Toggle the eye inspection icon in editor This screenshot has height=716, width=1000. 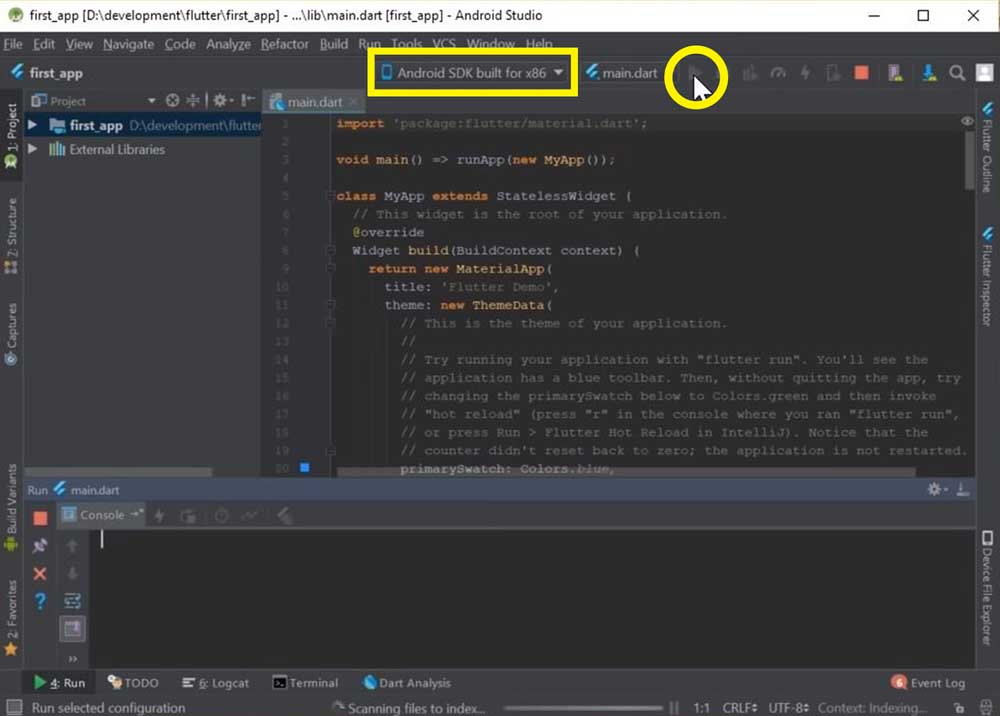(967, 121)
